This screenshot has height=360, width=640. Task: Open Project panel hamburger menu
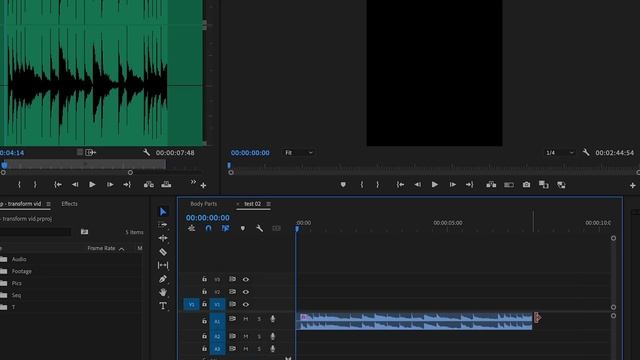(48, 204)
